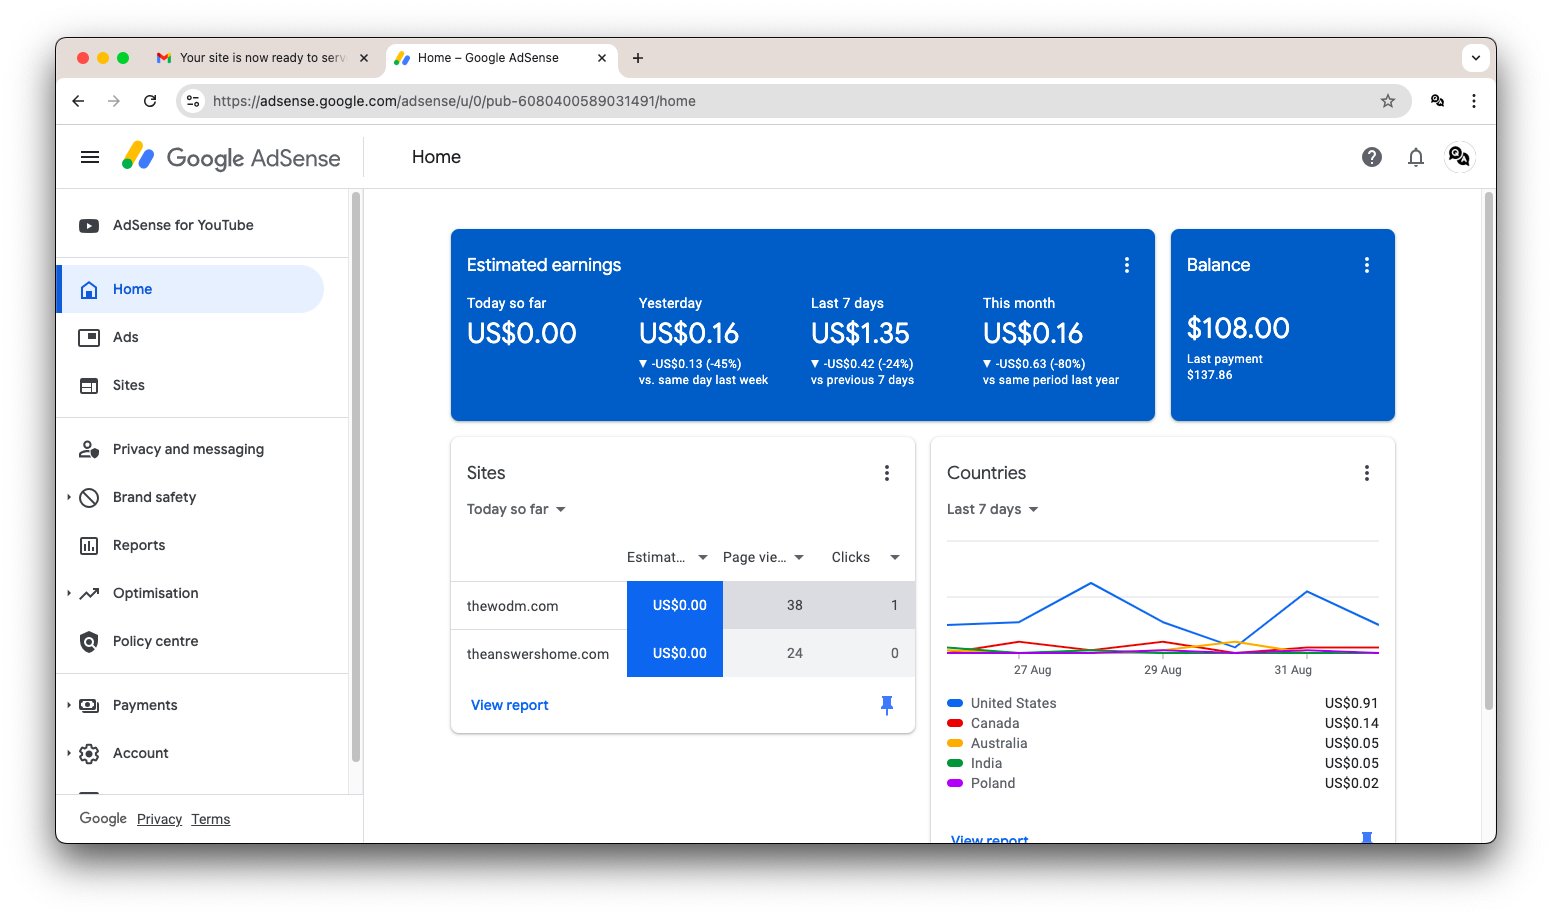Viewport: 1552px width, 917px height.
Task: Open the Last 7 days period dropdown
Action: pyautogui.click(x=993, y=510)
